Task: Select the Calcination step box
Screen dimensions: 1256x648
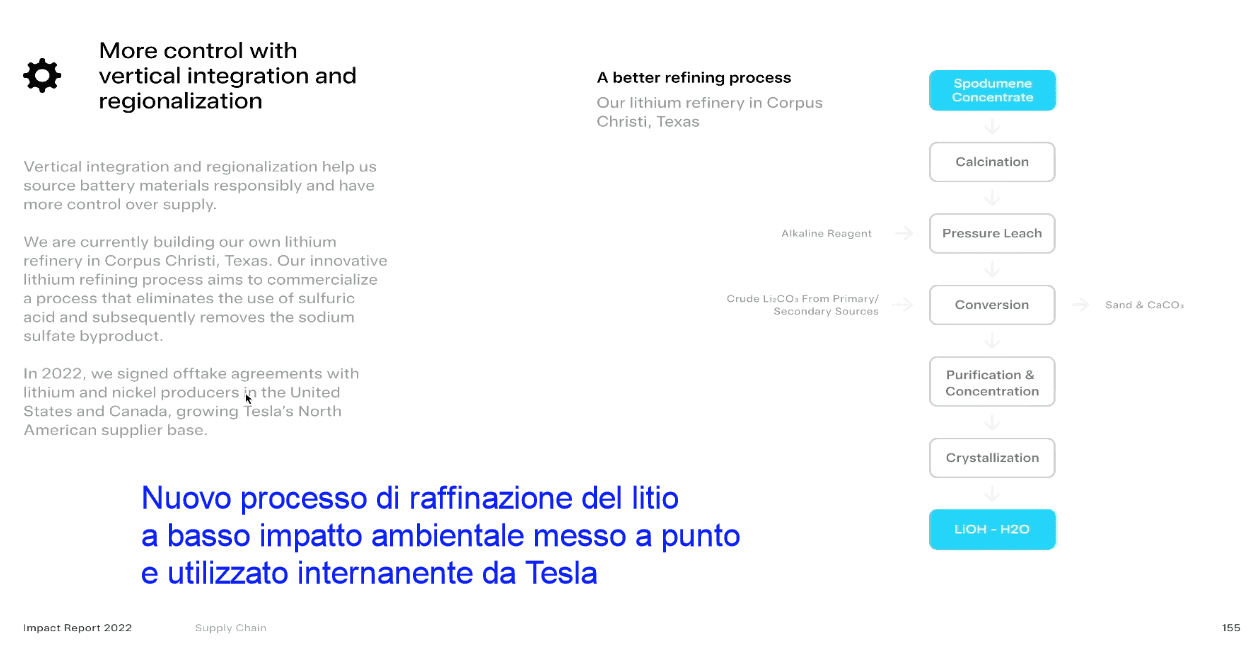Action: pyautogui.click(x=992, y=162)
